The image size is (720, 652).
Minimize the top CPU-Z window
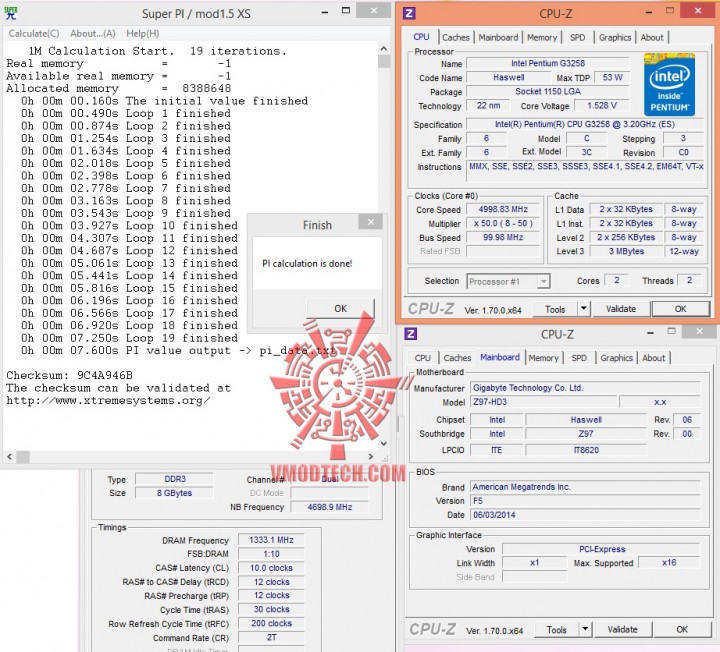[649, 11]
